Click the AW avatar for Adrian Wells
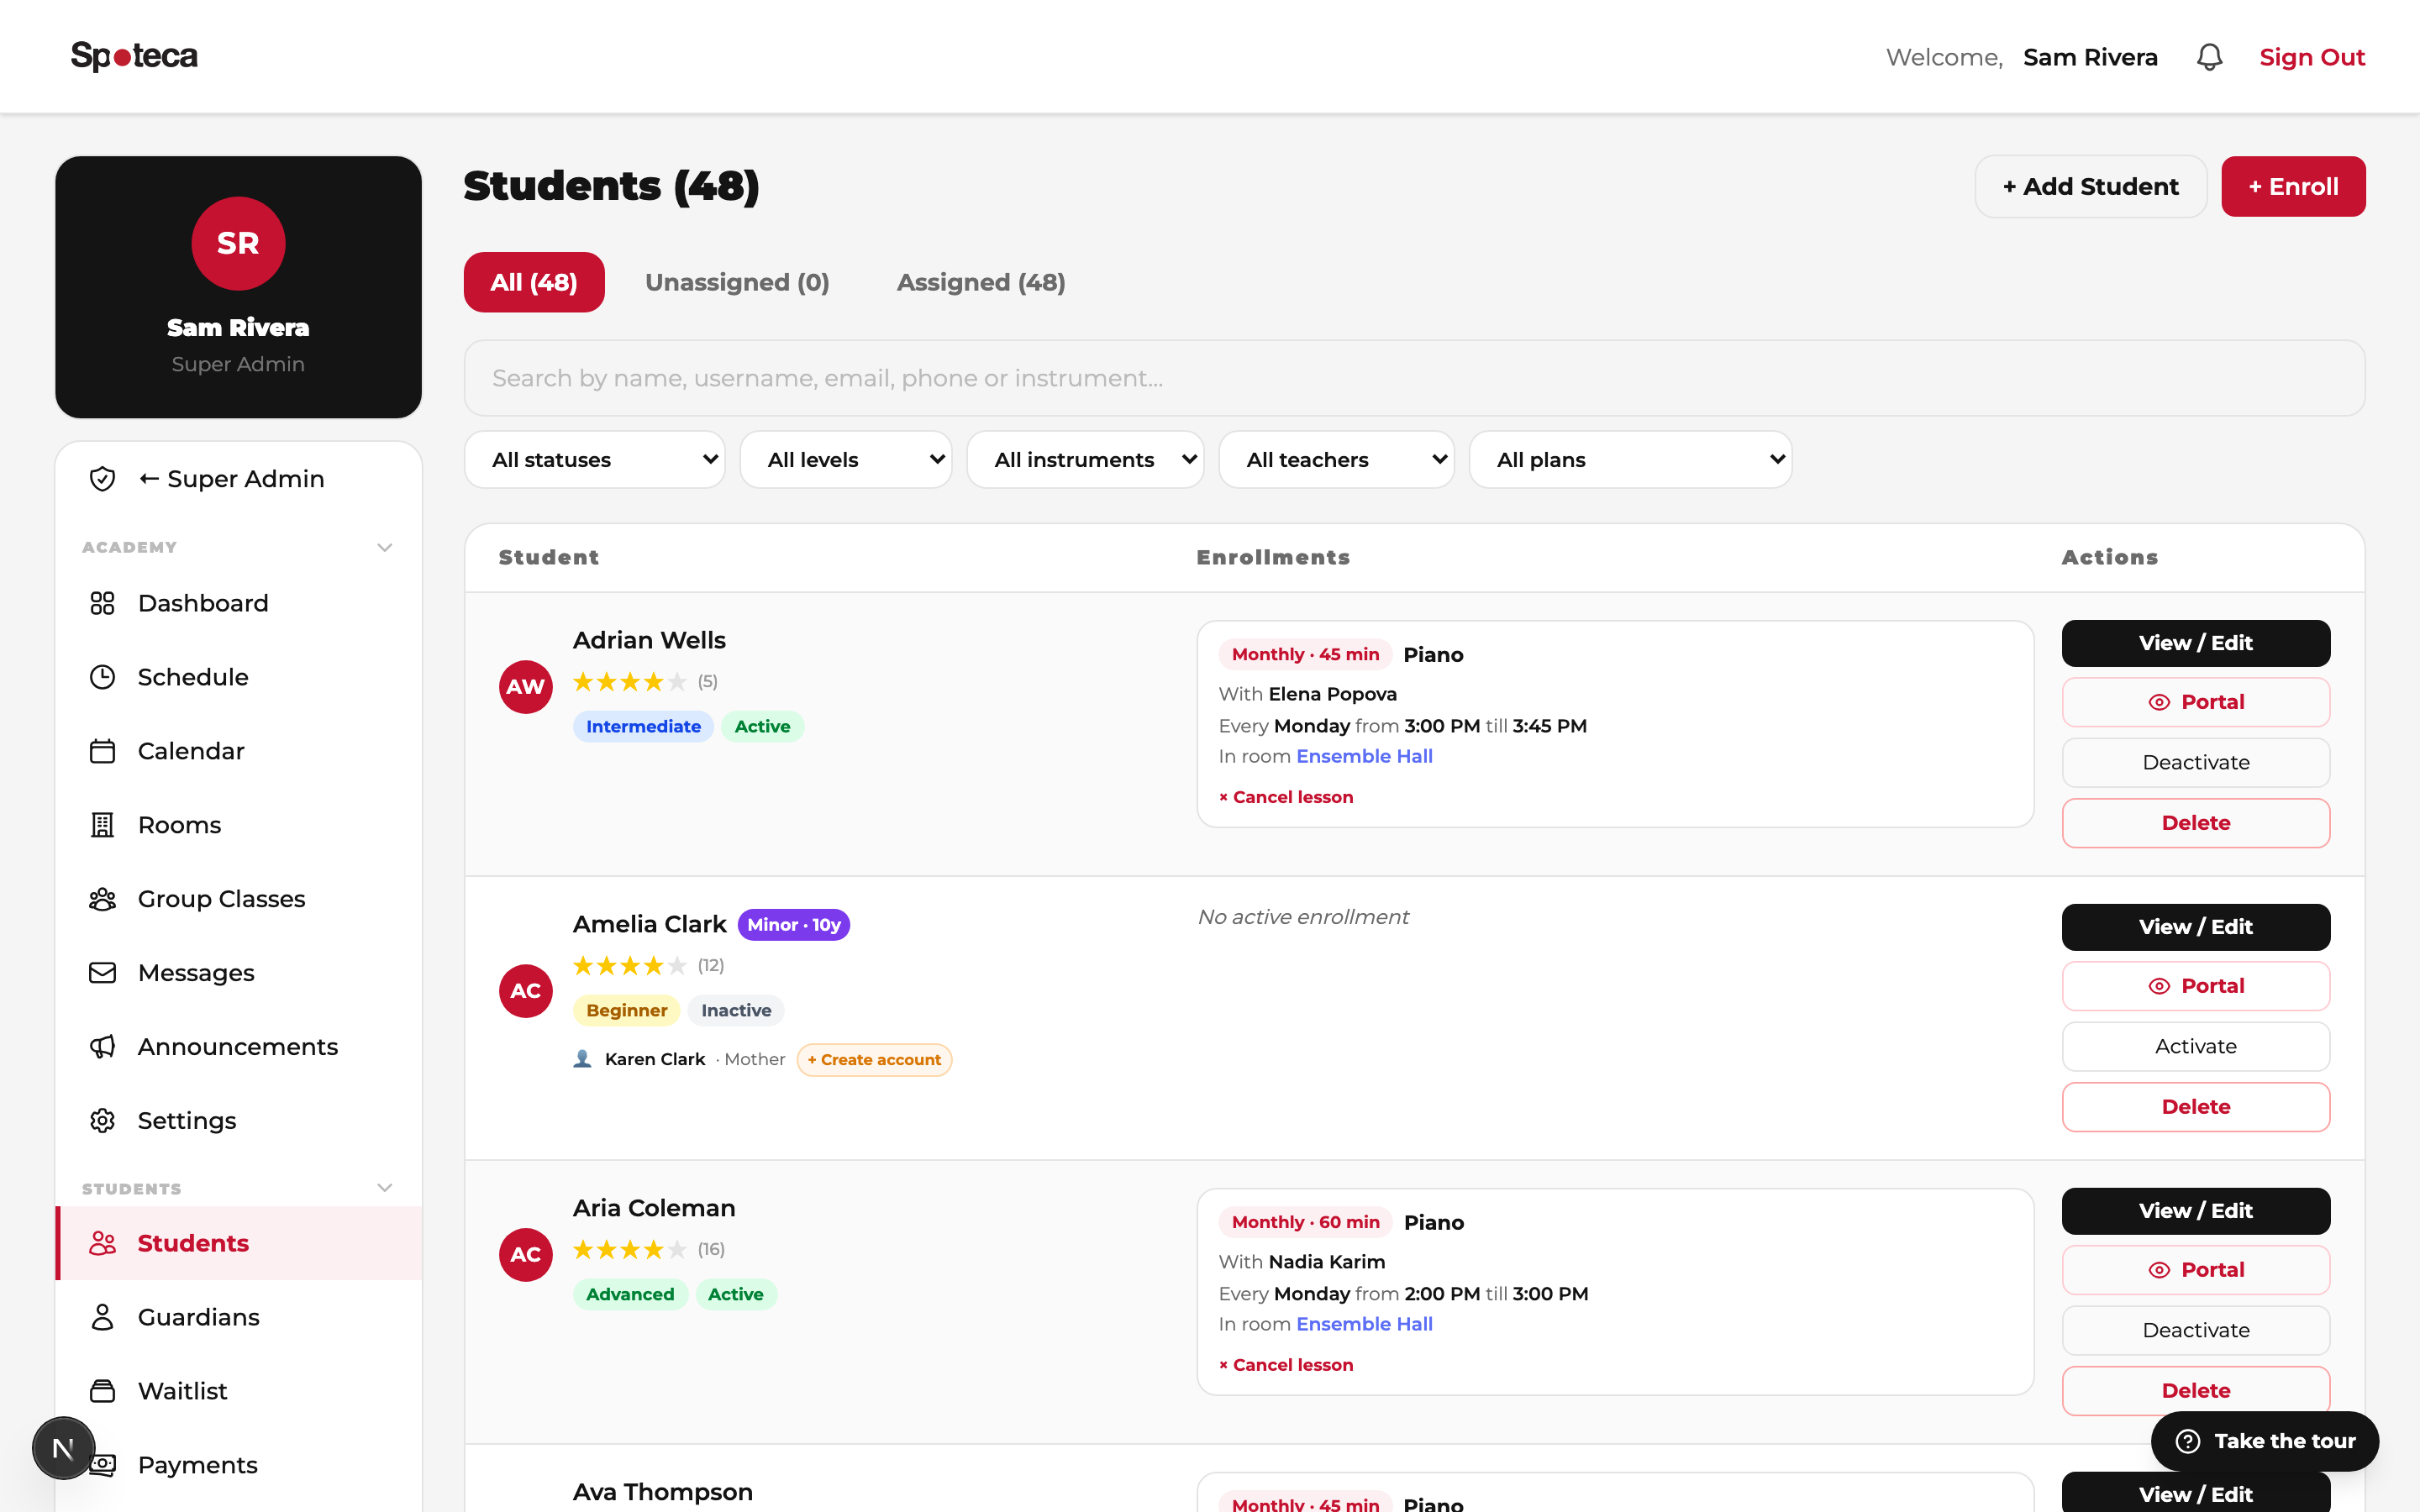The height and width of the screenshot is (1512, 2420). (526, 687)
